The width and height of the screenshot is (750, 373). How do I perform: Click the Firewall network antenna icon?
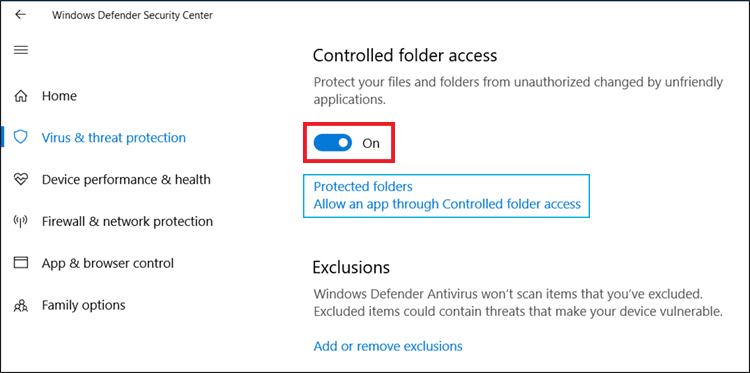point(21,221)
